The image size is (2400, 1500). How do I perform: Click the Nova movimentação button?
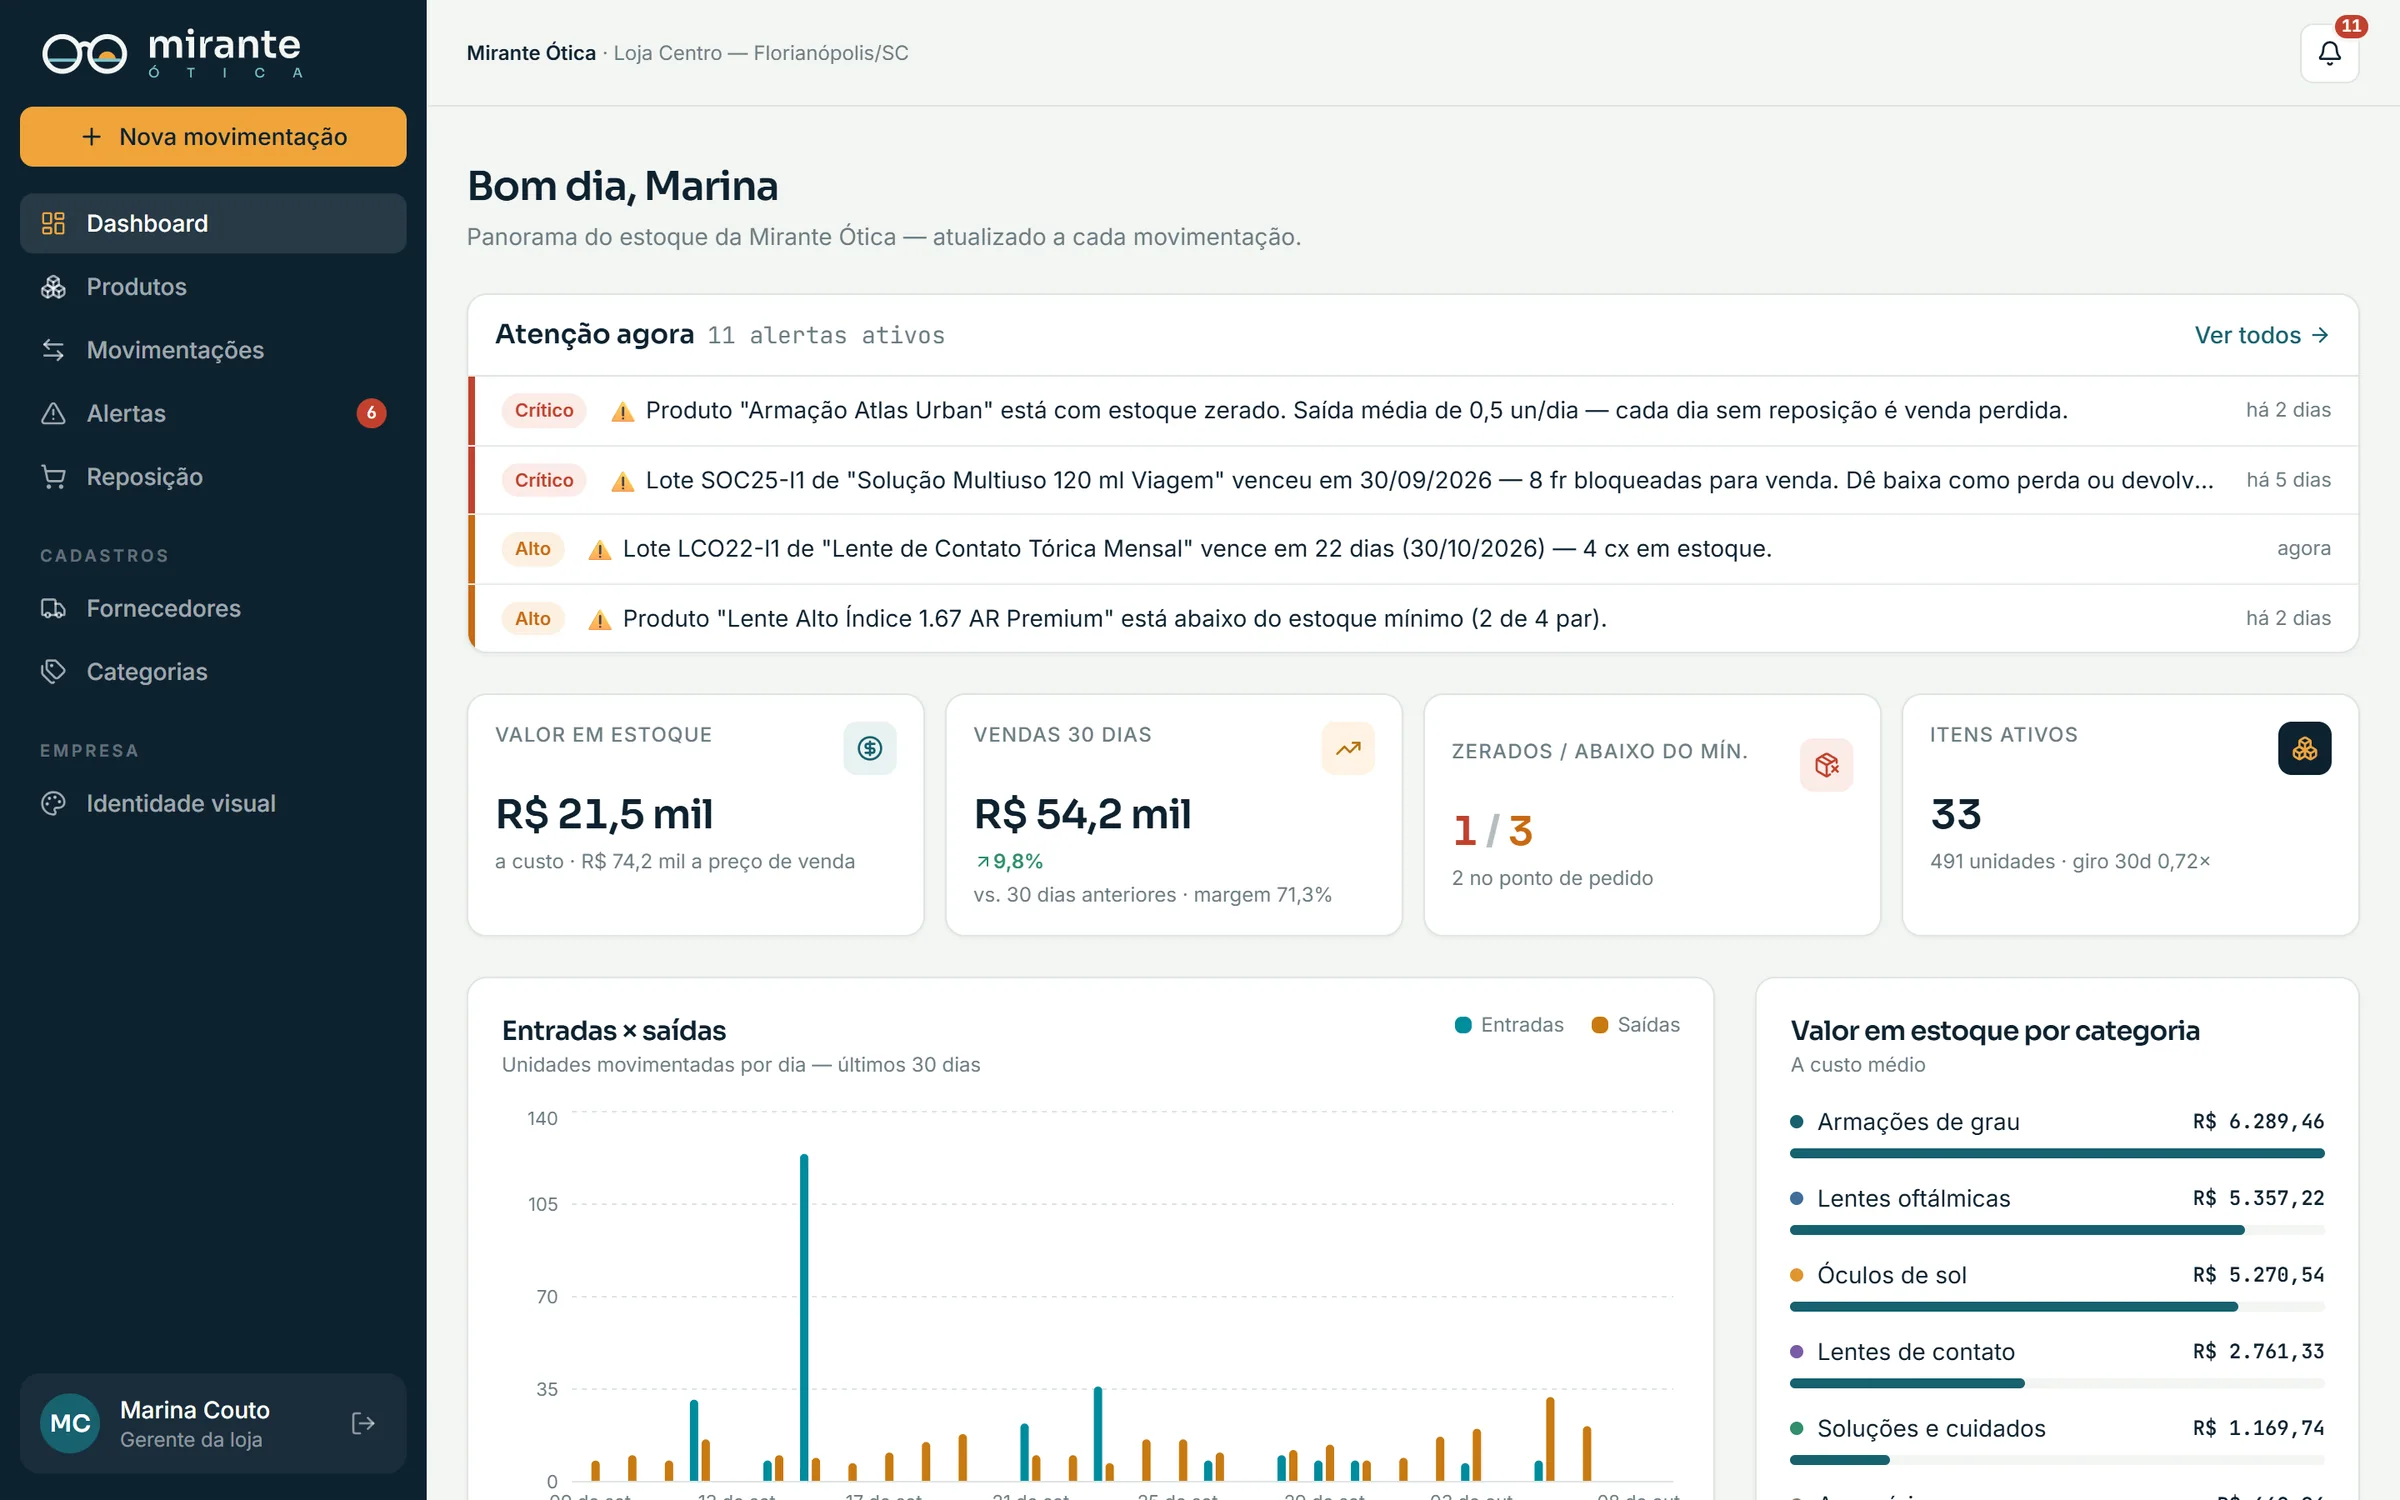[x=213, y=137]
